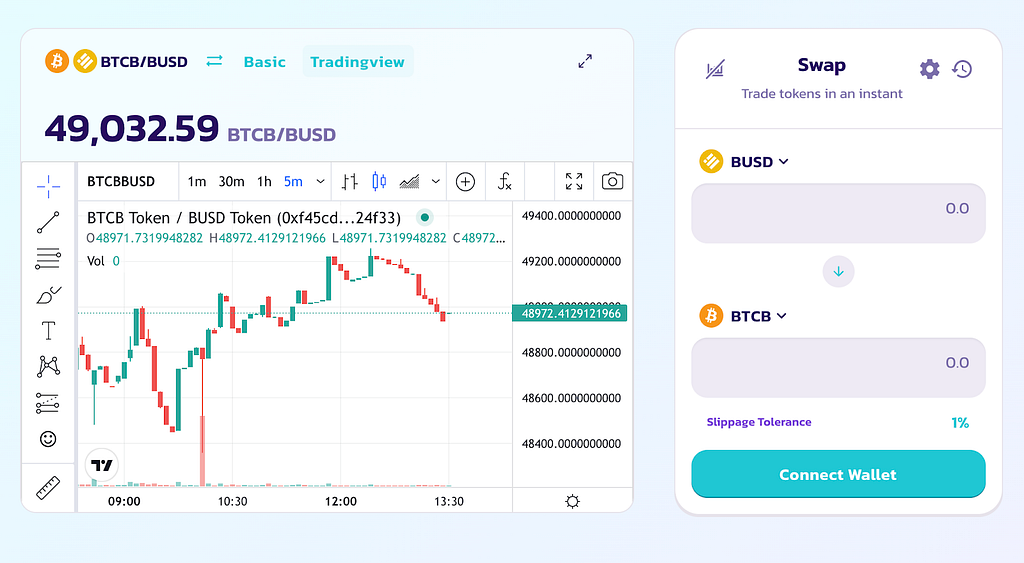
Task: Open the brush drawing tool
Action: coord(48,295)
